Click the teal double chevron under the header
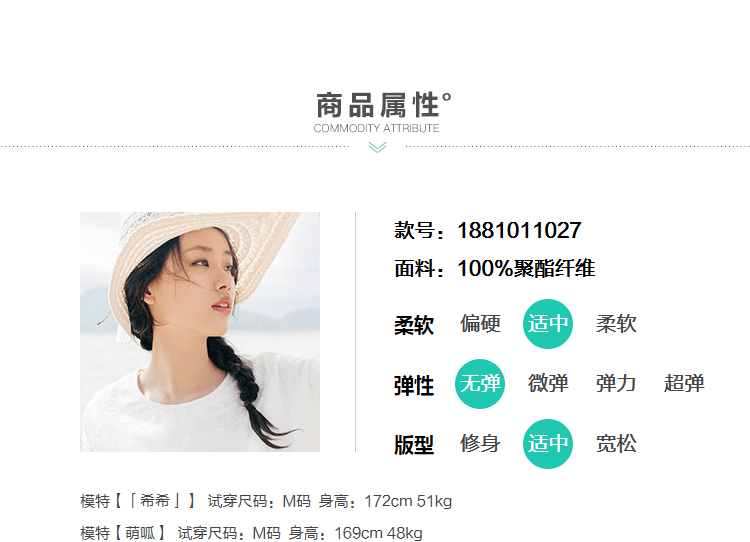The image size is (750, 542). [x=377, y=147]
